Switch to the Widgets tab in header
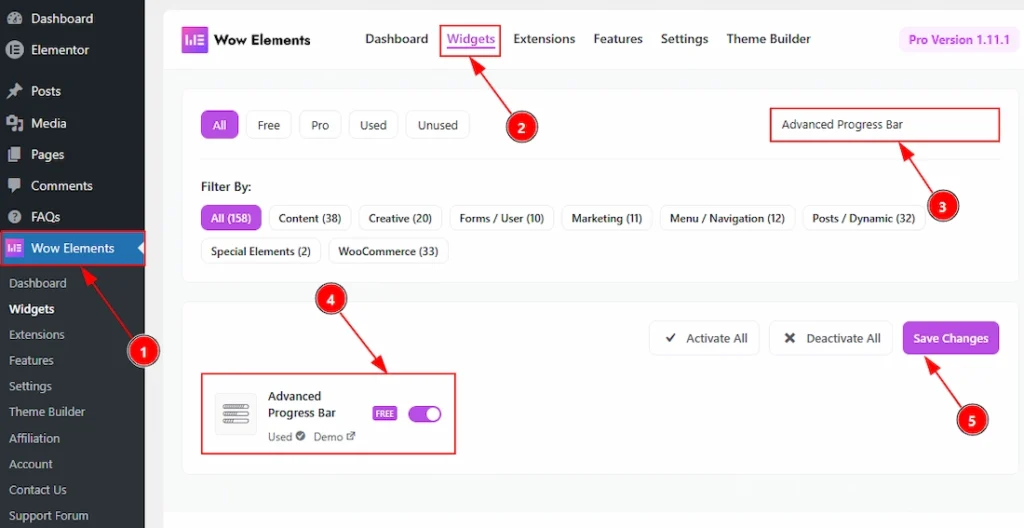Screen dimensions: 1024x528 tap(470, 40)
